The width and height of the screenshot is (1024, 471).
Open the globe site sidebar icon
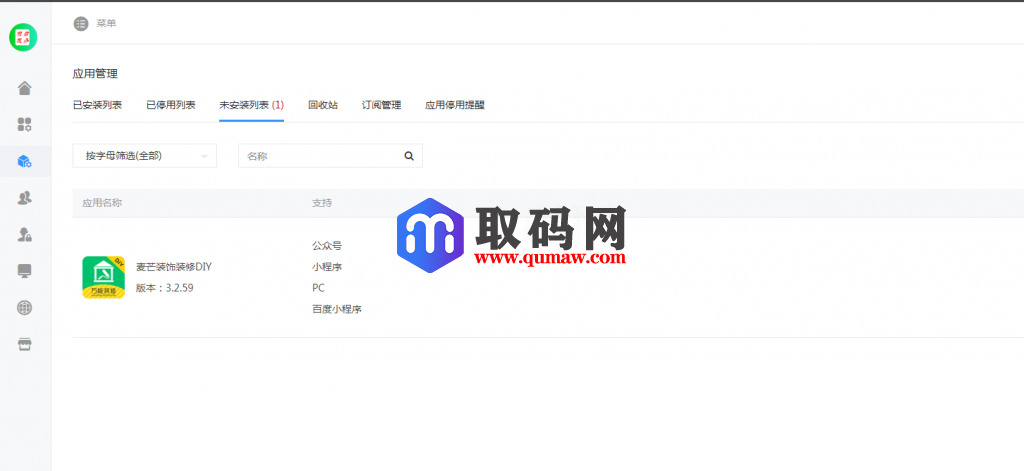[25, 308]
